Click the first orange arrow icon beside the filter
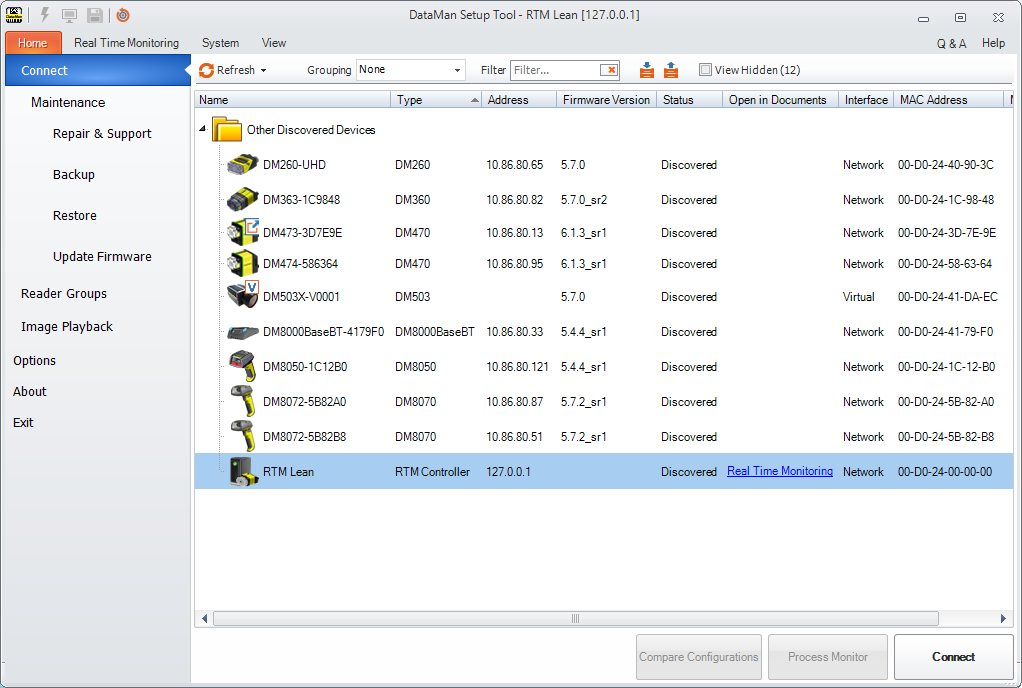Viewport: 1022px width, 688px height. (x=647, y=70)
